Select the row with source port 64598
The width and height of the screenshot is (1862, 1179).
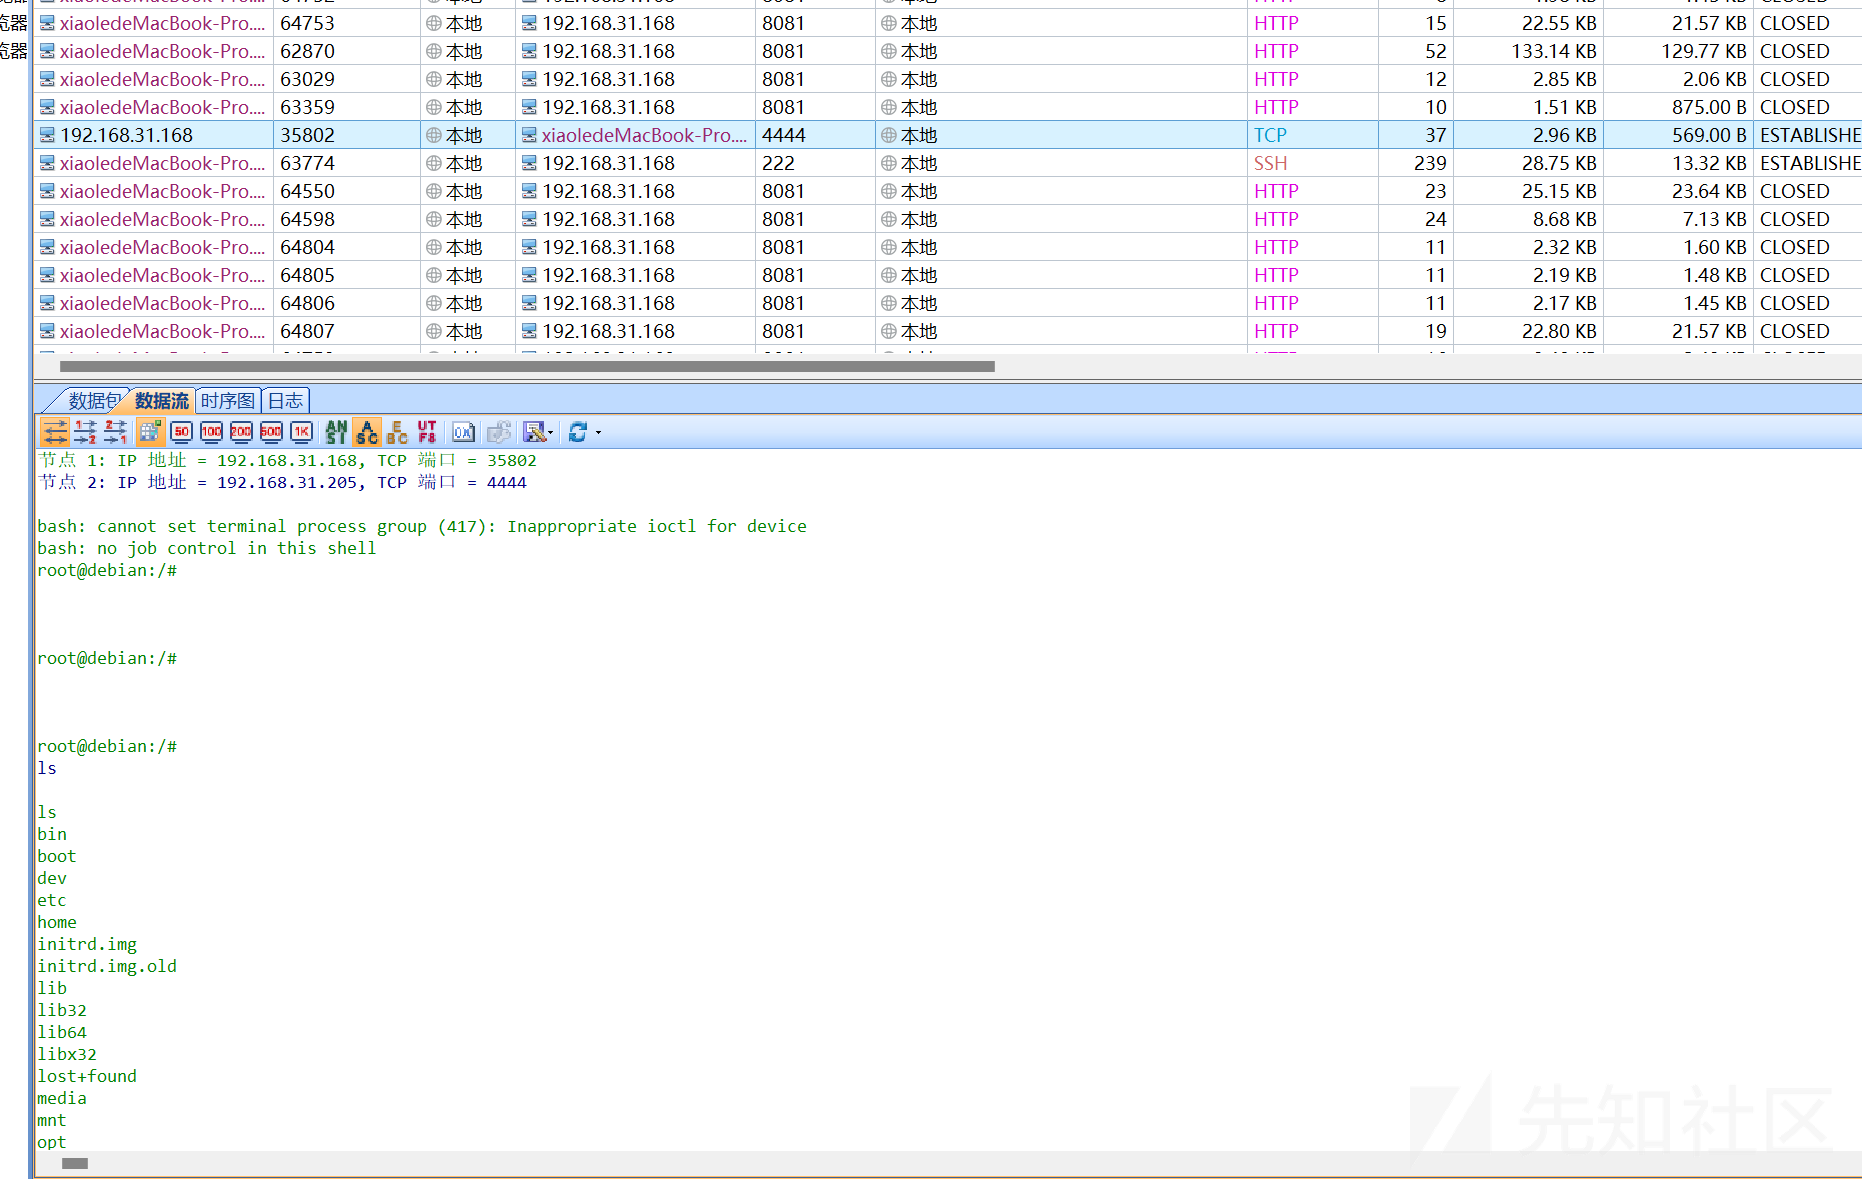click(947, 219)
